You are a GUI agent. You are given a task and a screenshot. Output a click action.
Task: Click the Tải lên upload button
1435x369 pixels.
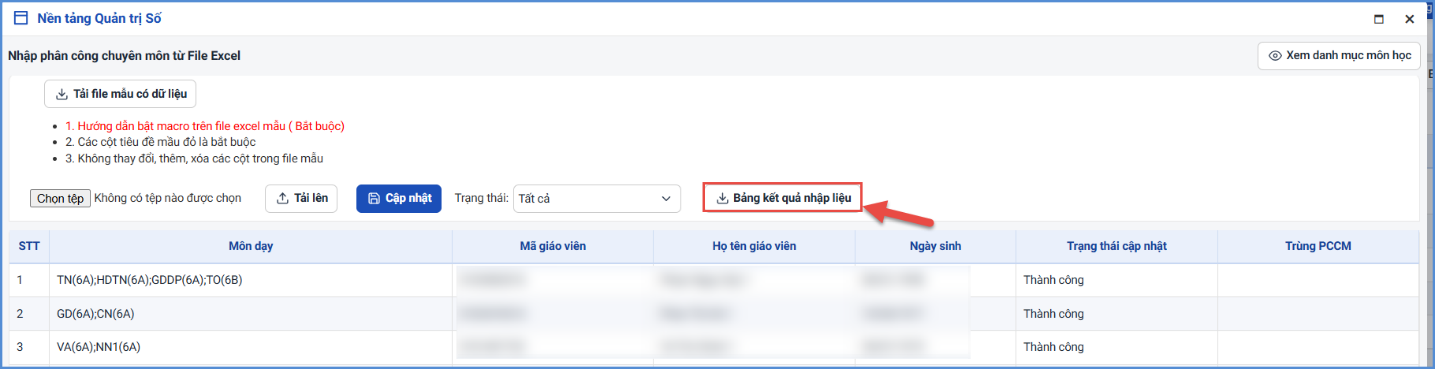coord(301,198)
